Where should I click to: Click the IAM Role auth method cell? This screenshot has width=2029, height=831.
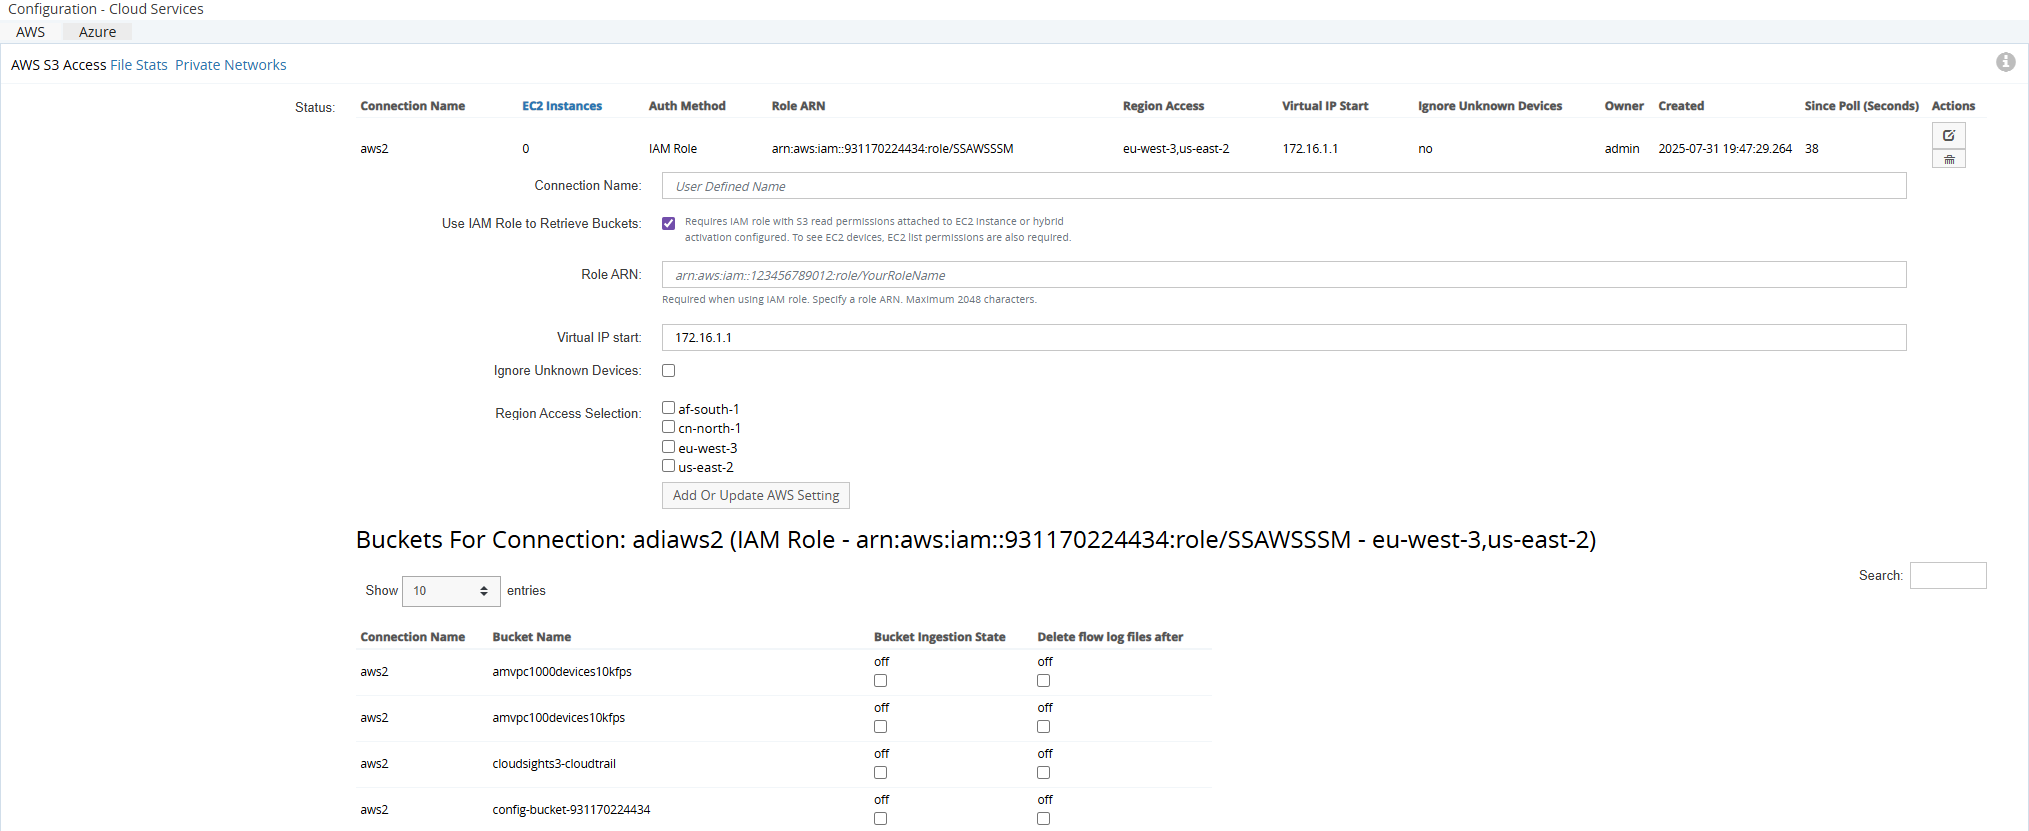tap(673, 149)
